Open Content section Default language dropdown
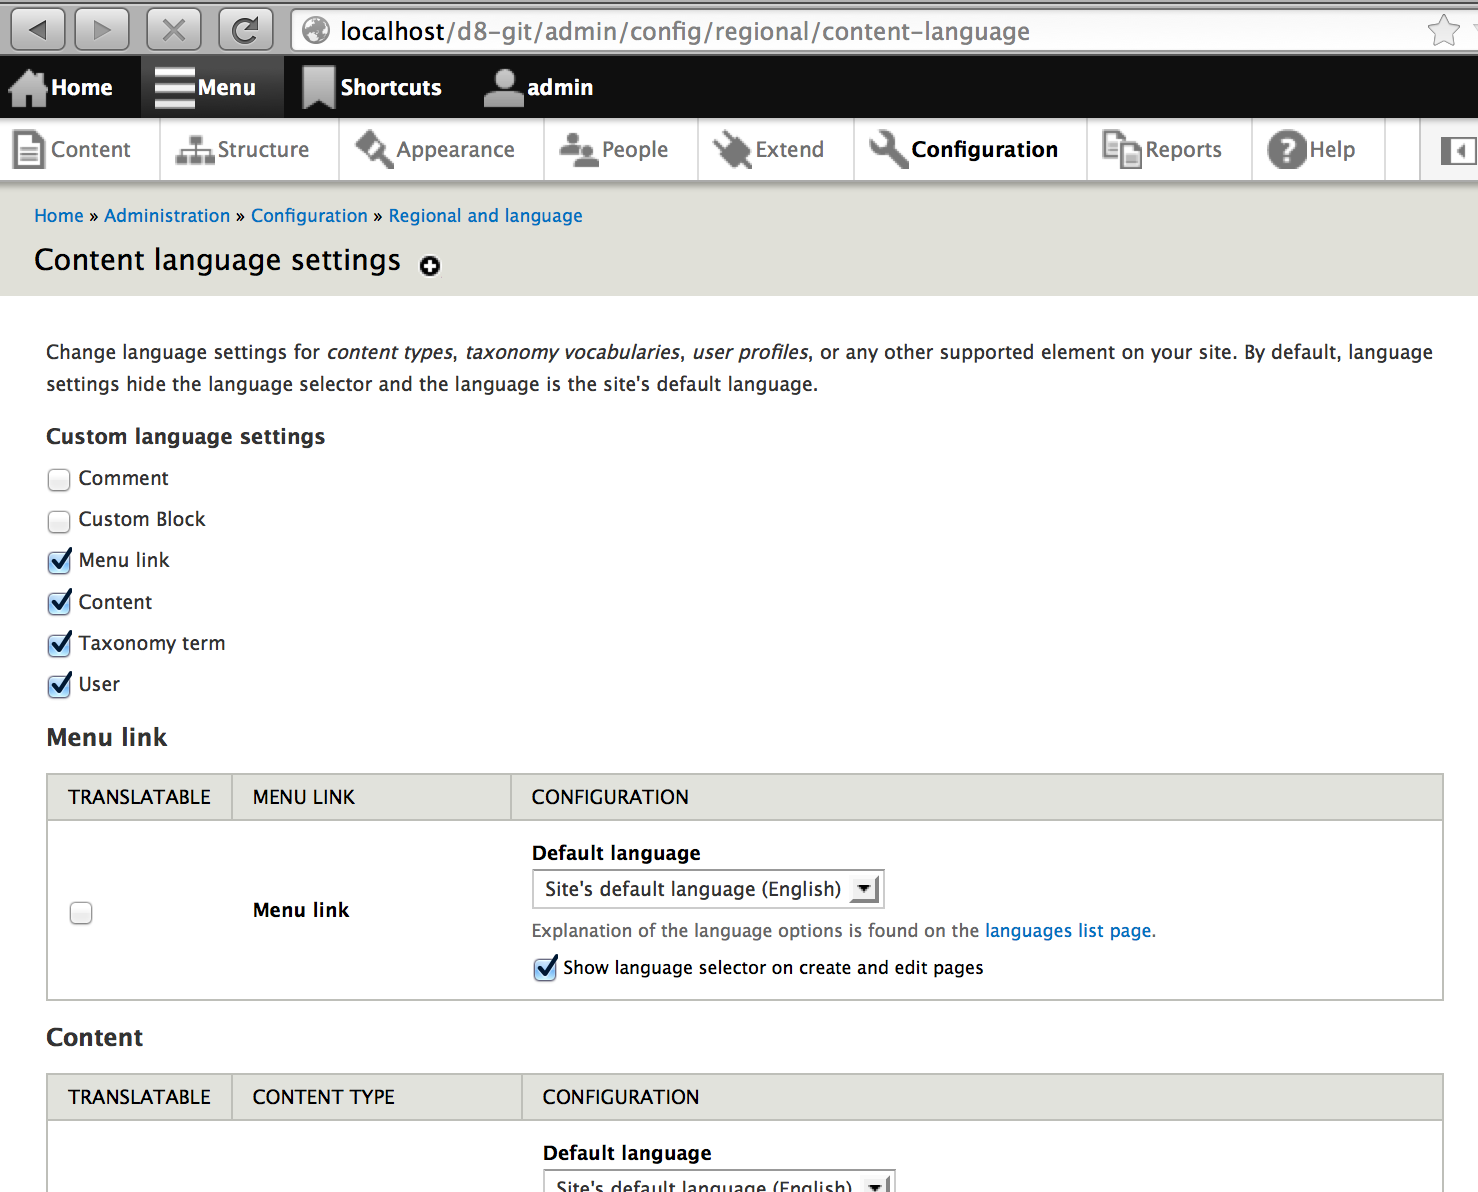This screenshot has height=1192, width=1478. click(718, 1184)
